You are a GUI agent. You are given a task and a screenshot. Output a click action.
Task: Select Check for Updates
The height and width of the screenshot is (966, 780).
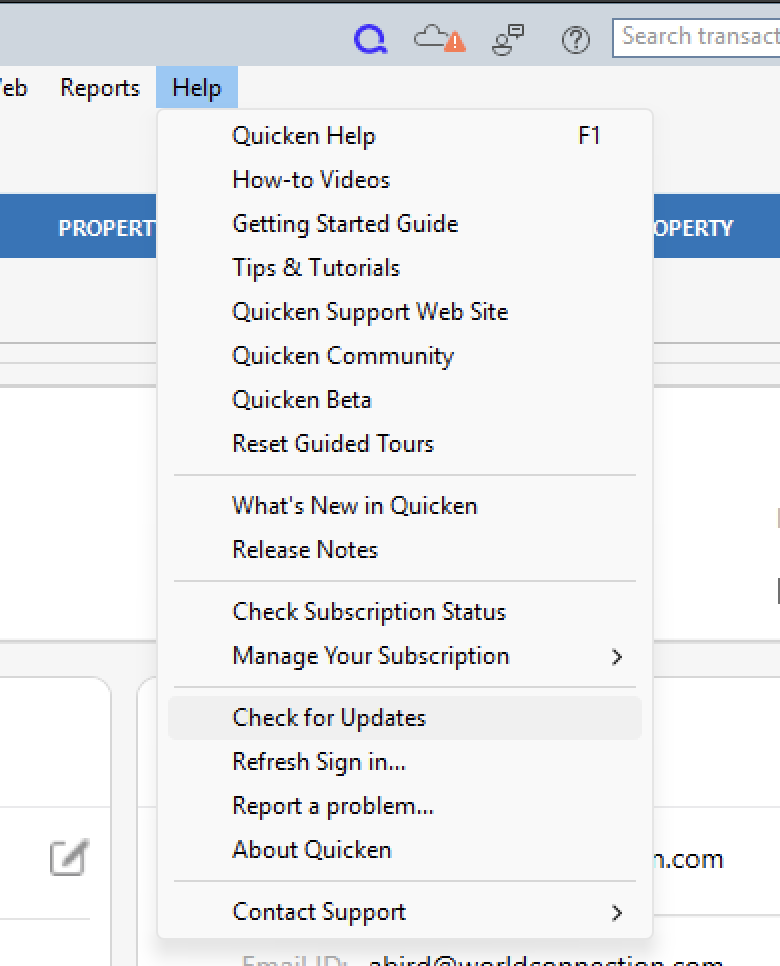(x=329, y=718)
